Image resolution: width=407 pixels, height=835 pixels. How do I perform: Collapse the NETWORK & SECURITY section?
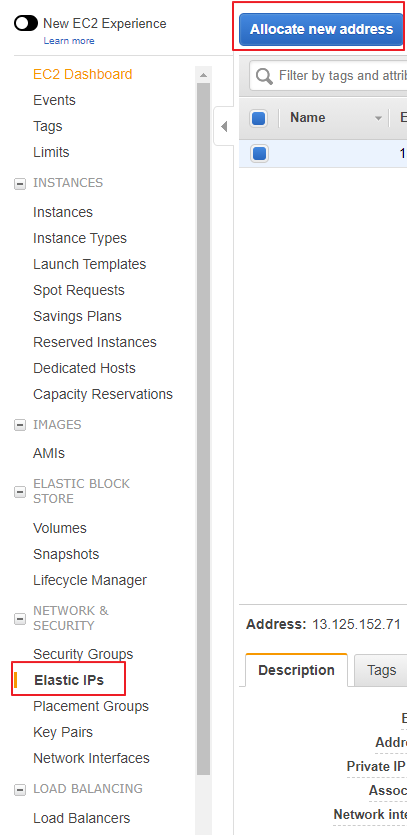(20, 618)
